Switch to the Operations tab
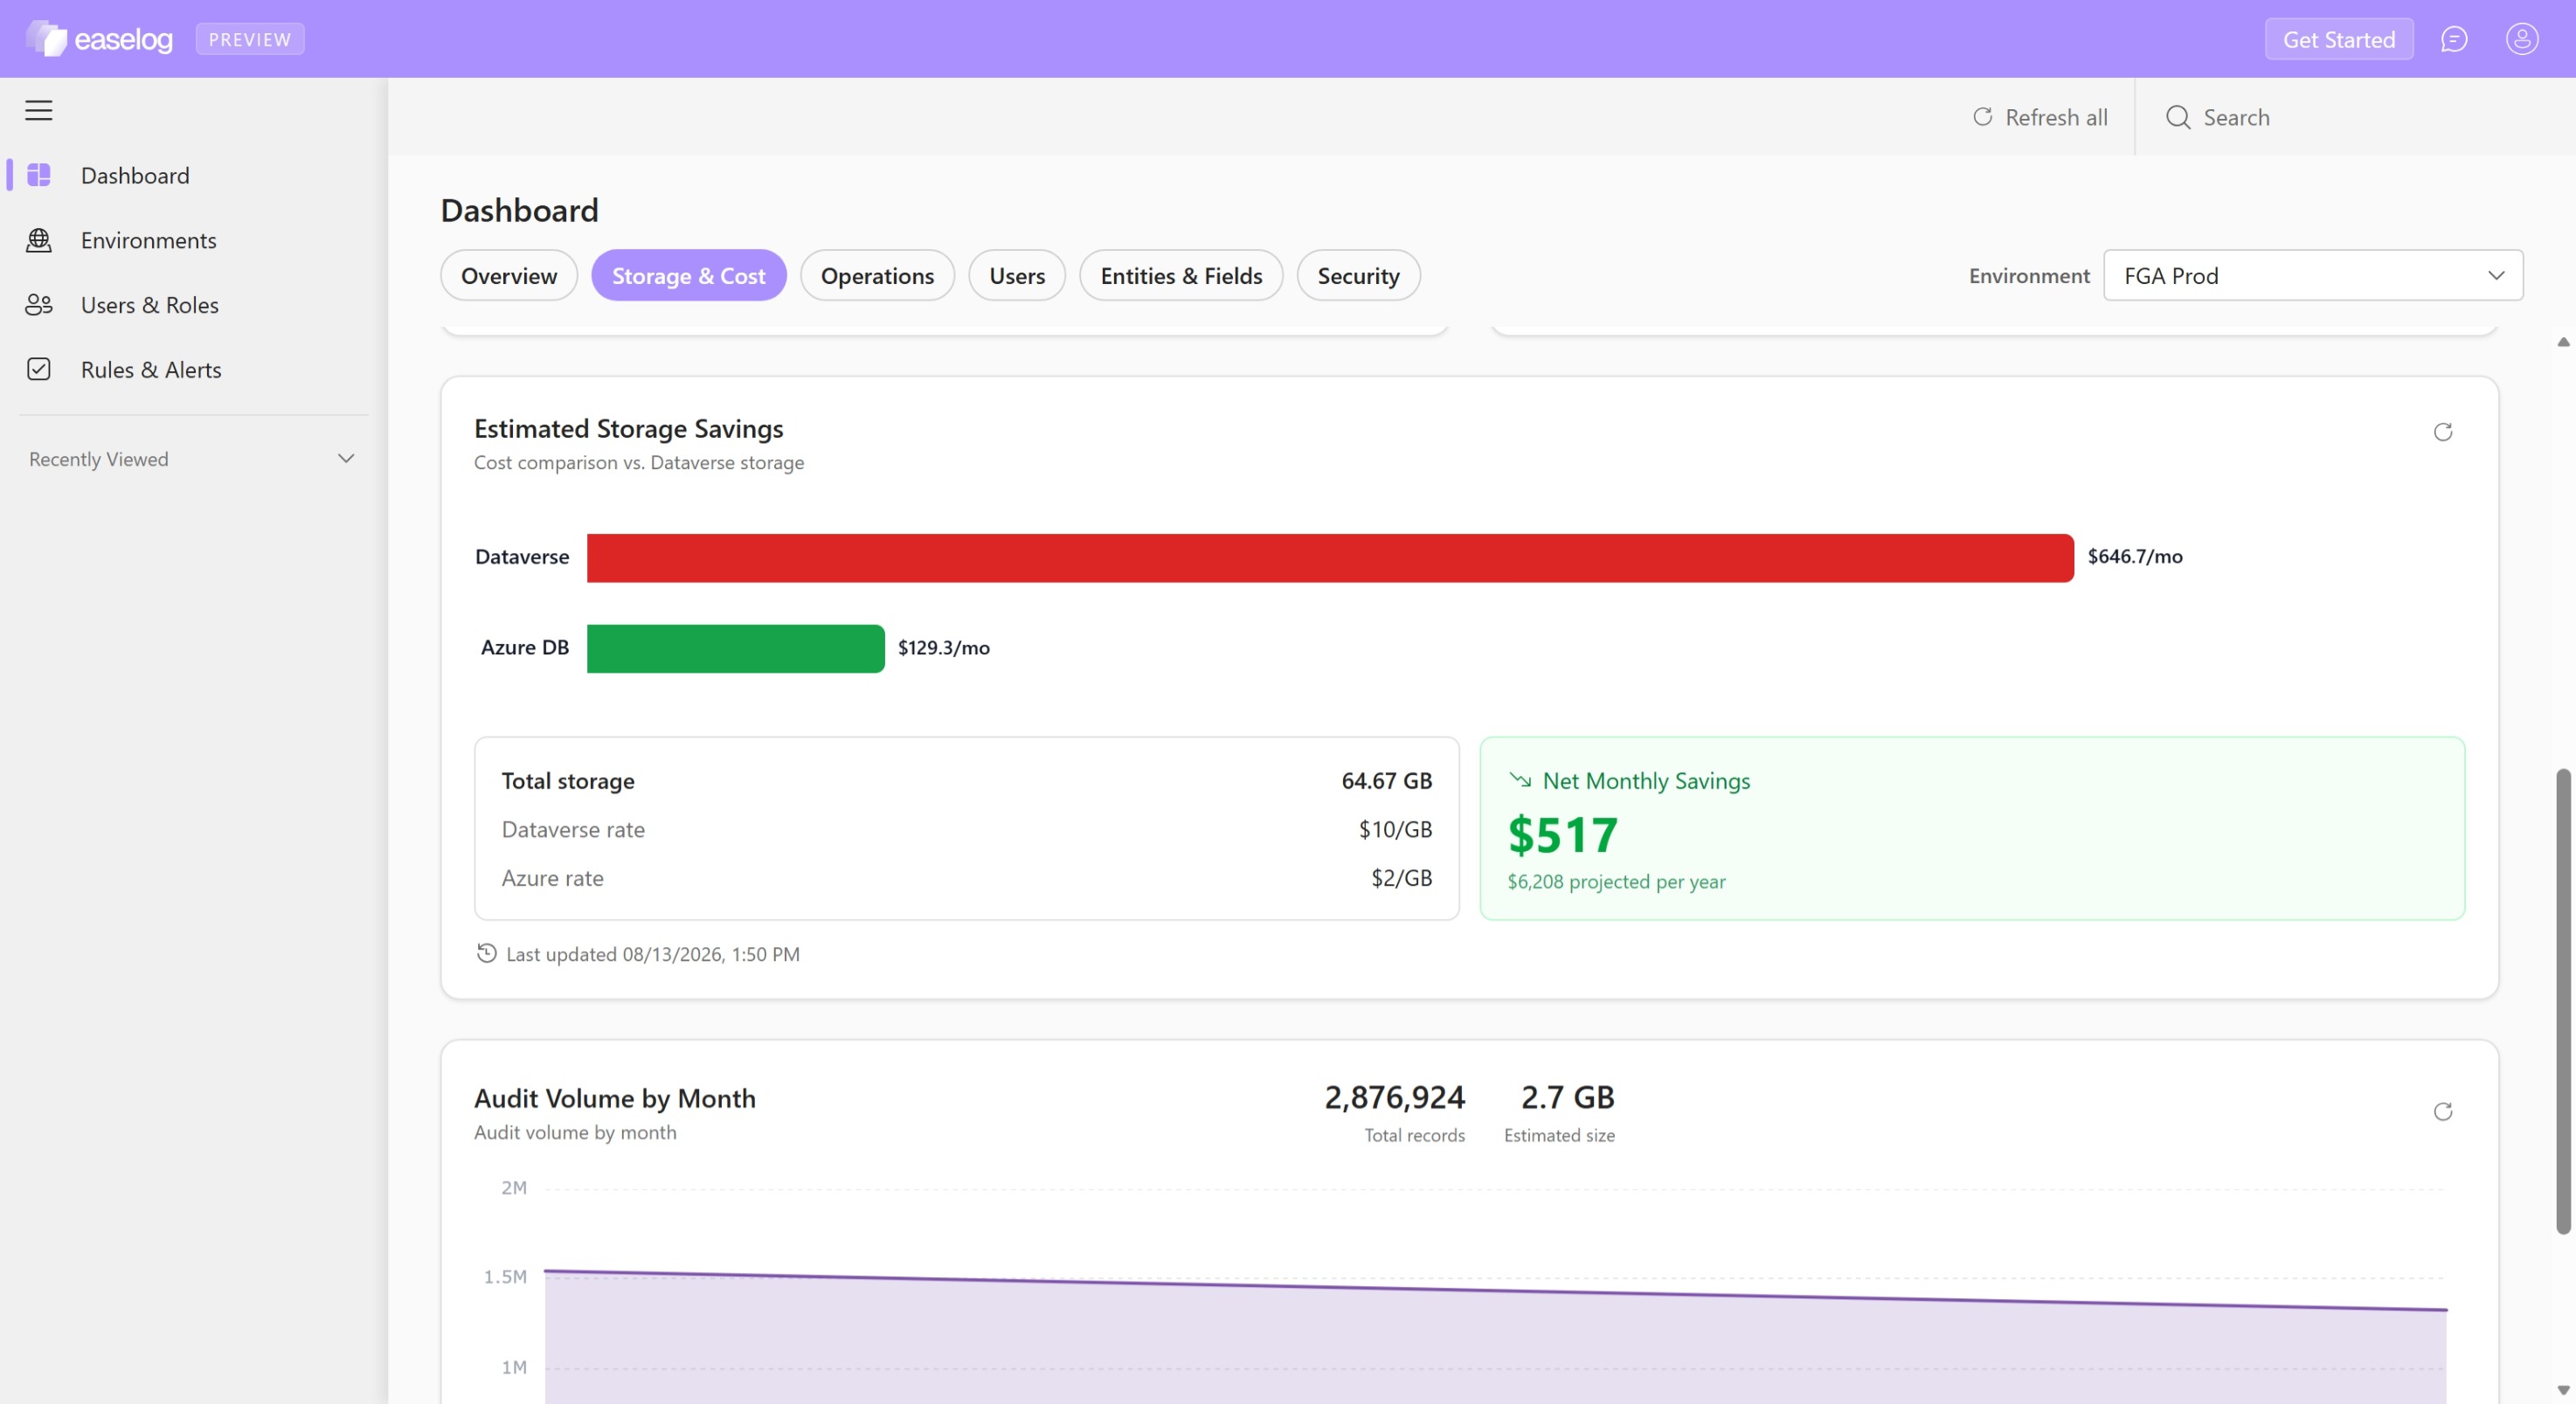The width and height of the screenshot is (2576, 1404). coord(877,275)
